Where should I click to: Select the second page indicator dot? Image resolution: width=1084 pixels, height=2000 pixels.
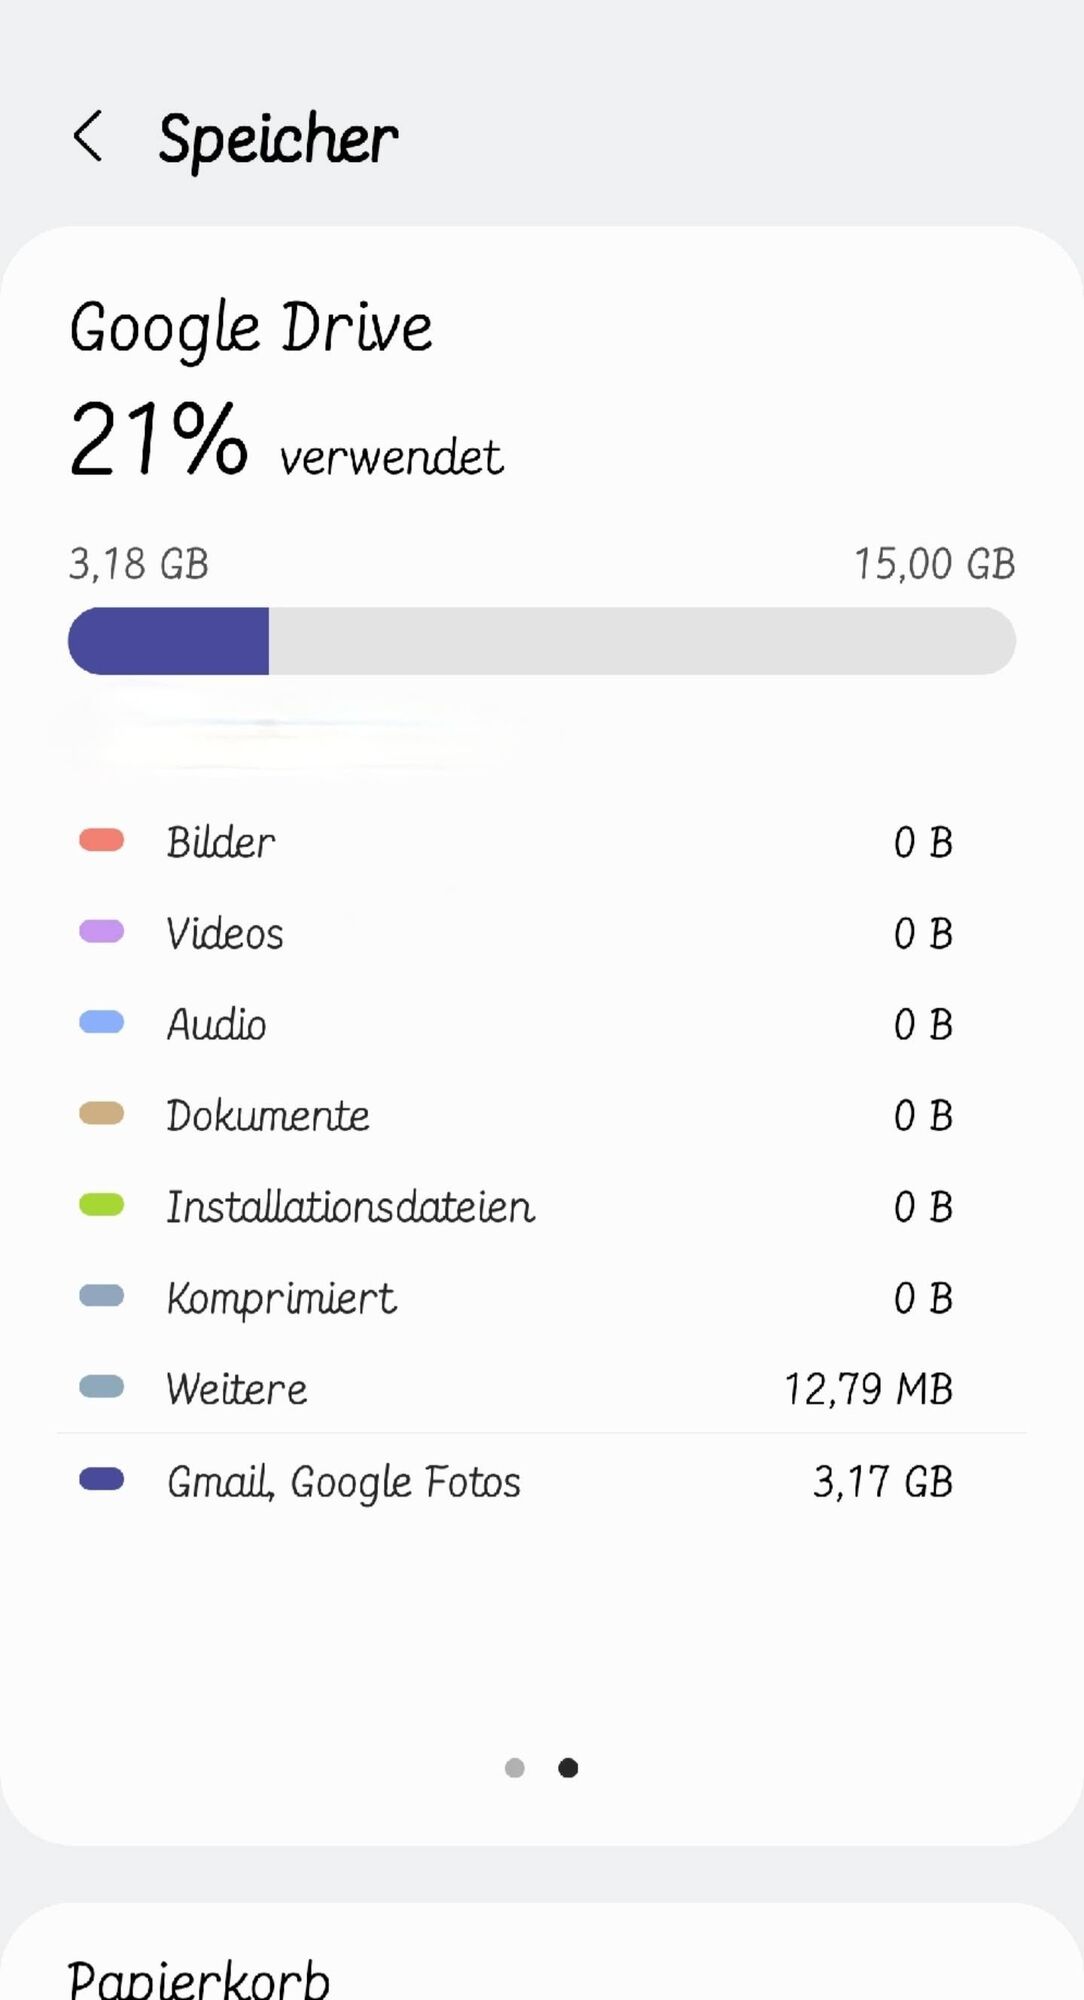(x=568, y=1768)
